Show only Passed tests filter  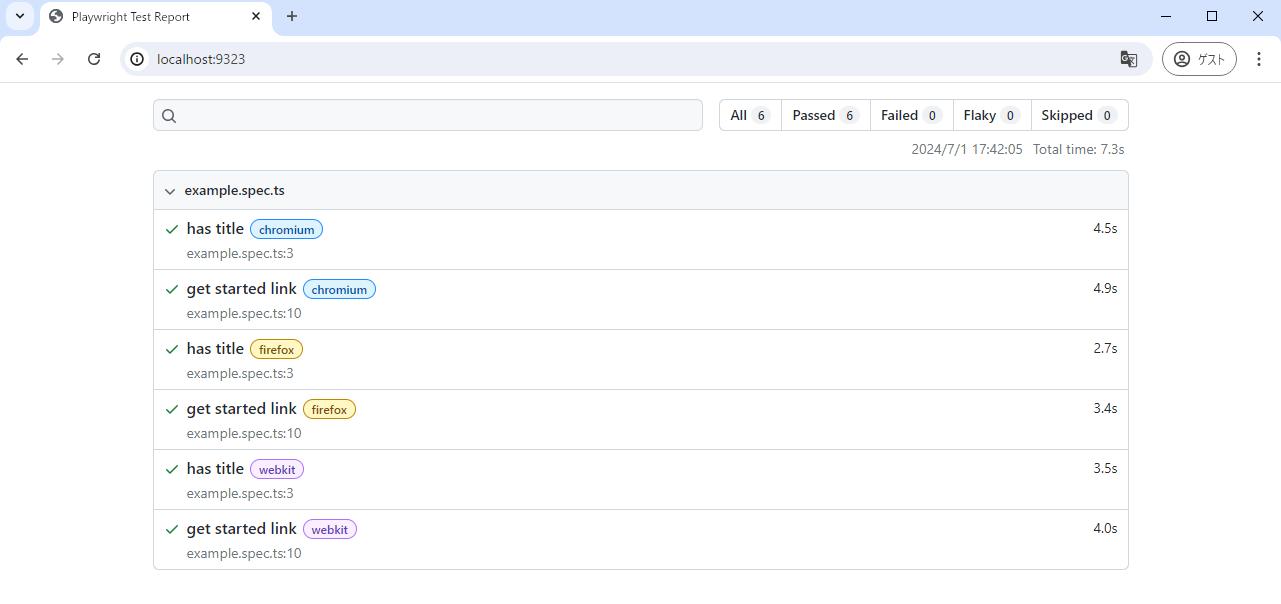tap(825, 115)
